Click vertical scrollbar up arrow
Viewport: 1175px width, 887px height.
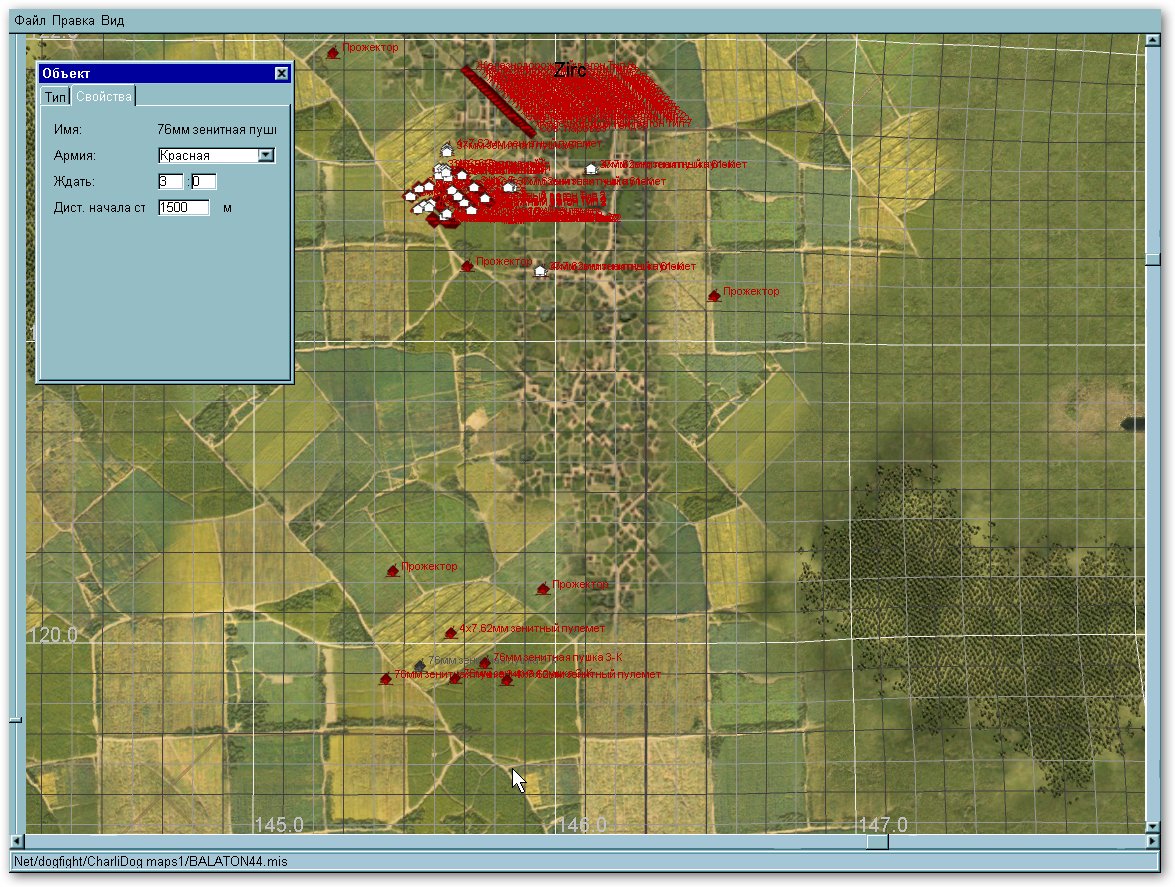(1153, 40)
